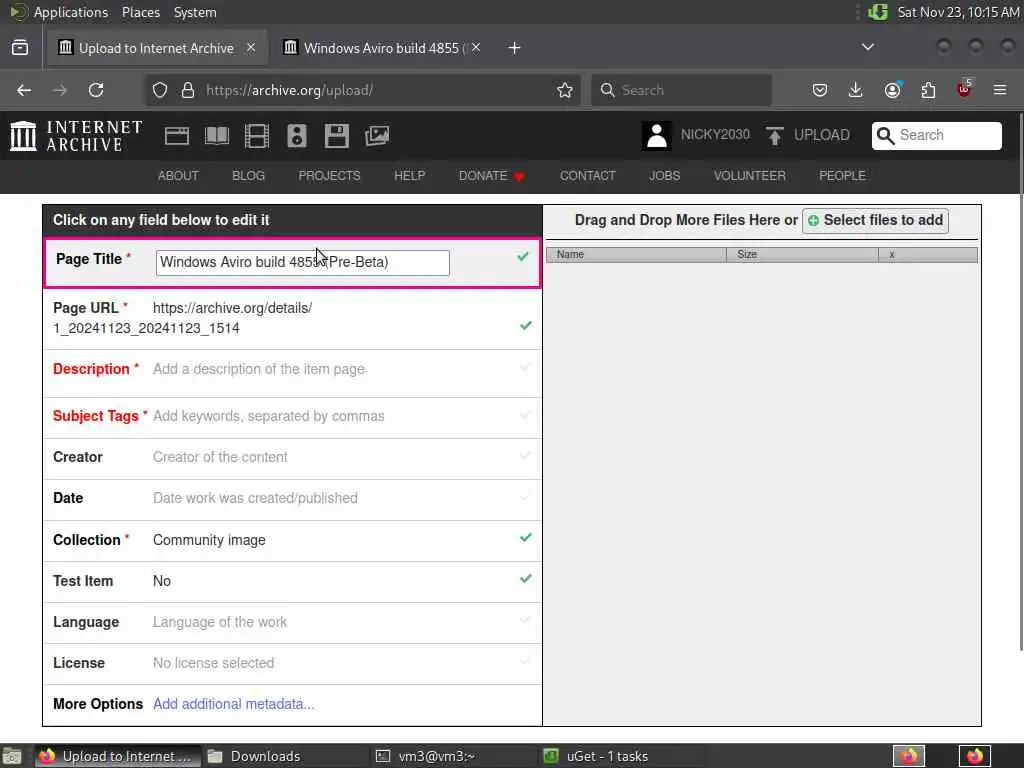Click the Size column header in file list
The image size is (1024, 768).
pyautogui.click(x=802, y=255)
